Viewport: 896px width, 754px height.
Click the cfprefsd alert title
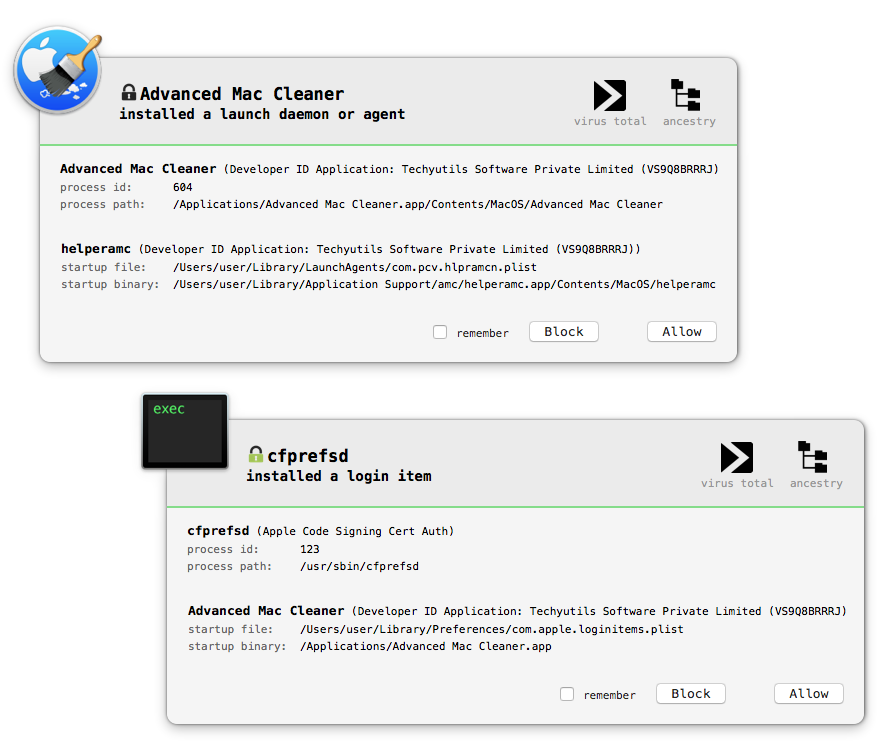coord(308,456)
